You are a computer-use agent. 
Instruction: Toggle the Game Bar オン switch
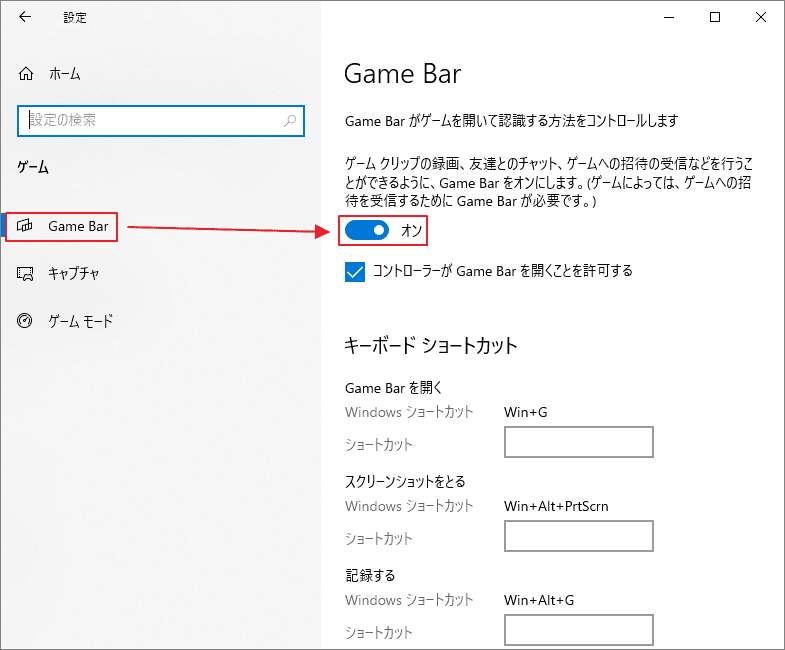pyautogui.click(x=367, y=230)
